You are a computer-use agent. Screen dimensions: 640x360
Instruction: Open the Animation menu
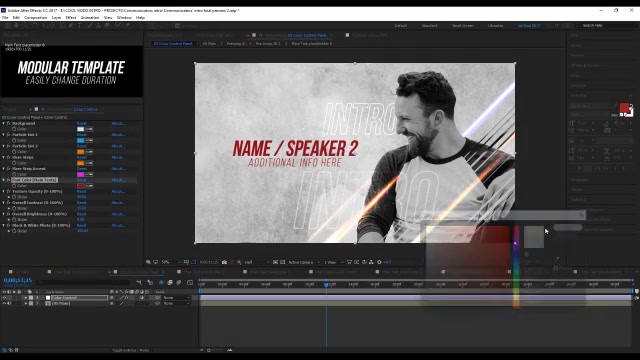[90, 18]
